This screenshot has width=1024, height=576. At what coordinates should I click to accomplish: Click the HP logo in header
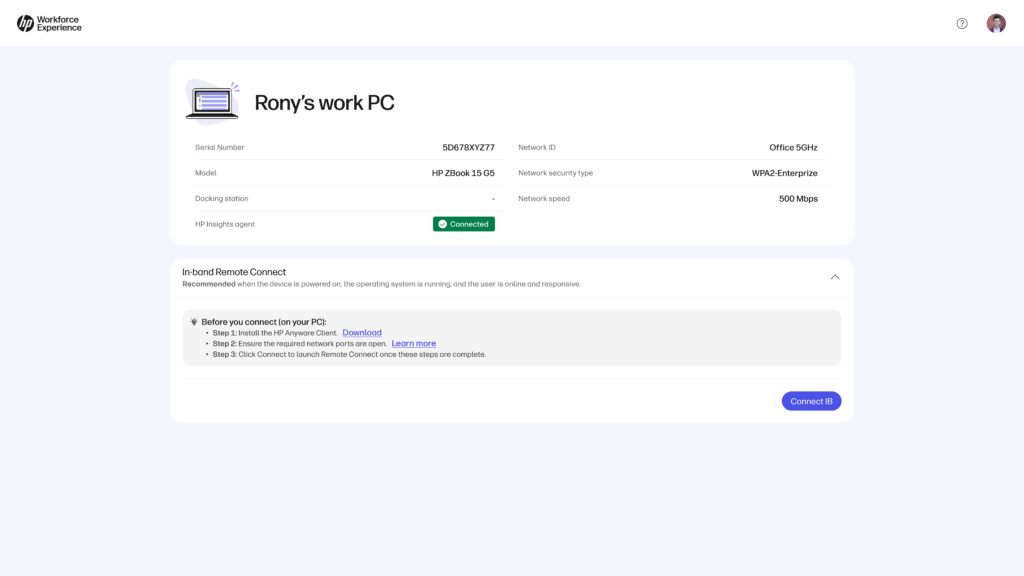pos(25,23)
